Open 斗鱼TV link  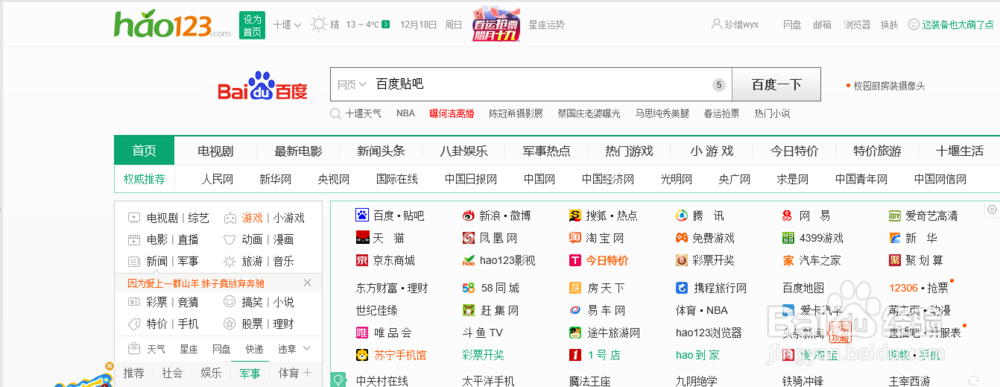(483, 333)
